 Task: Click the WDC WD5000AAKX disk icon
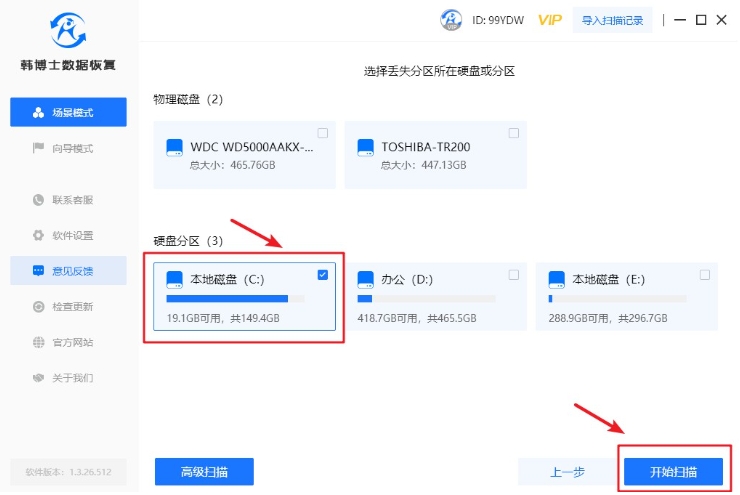click(x=175, y=147)
